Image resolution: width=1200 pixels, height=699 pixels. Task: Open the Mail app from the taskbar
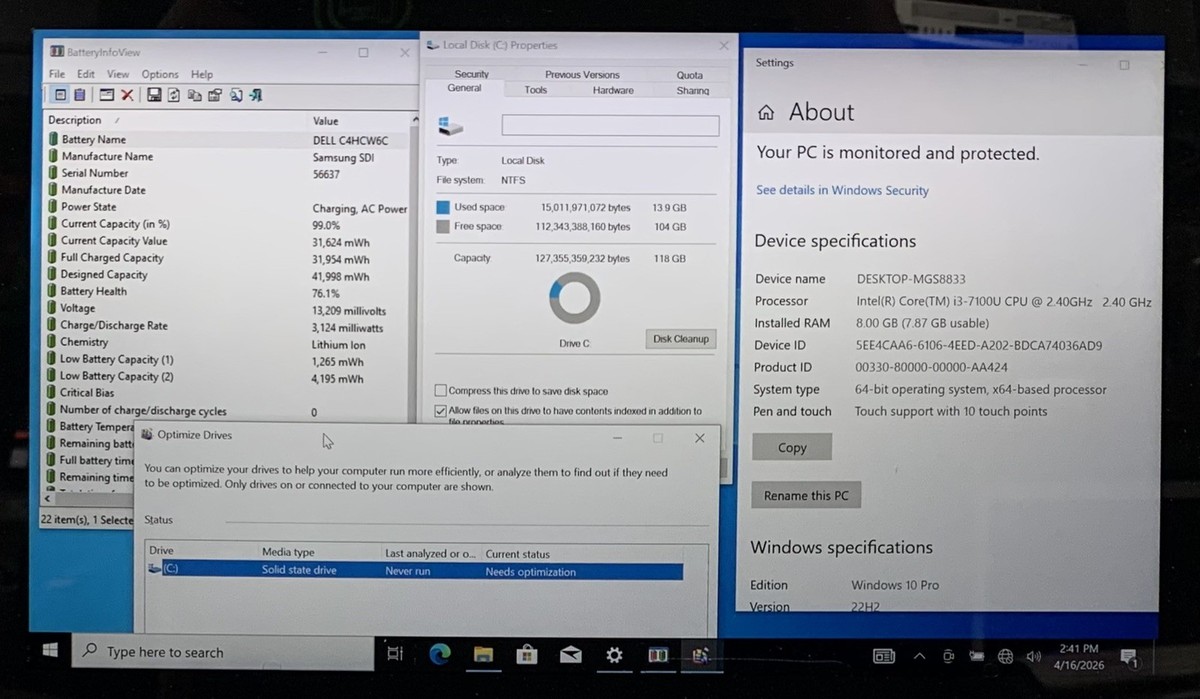571,656
